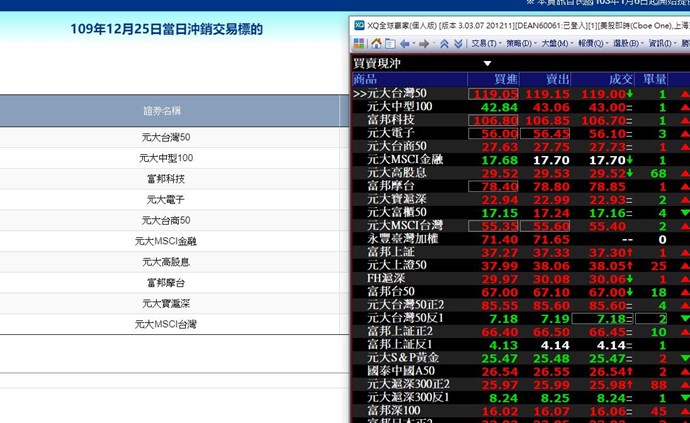690x423 pixels.
Task: Expand the 買賣現沖 list dropdown triangle
Action: point(487,63)
